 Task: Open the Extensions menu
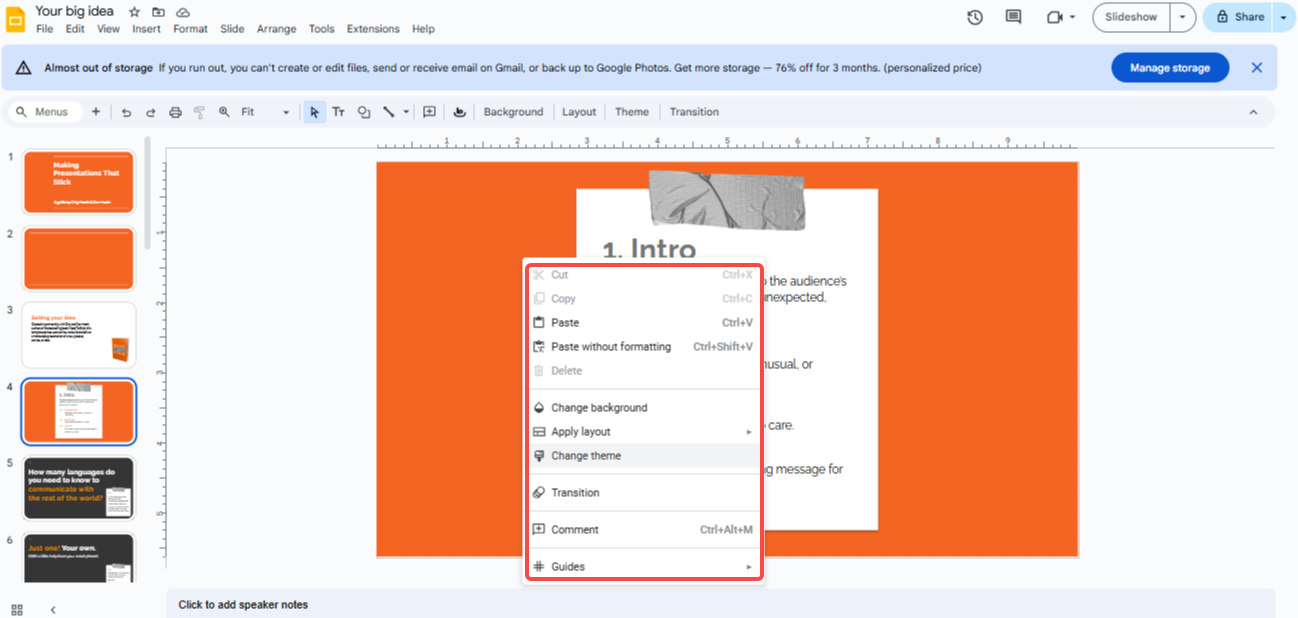pos(373,28)
